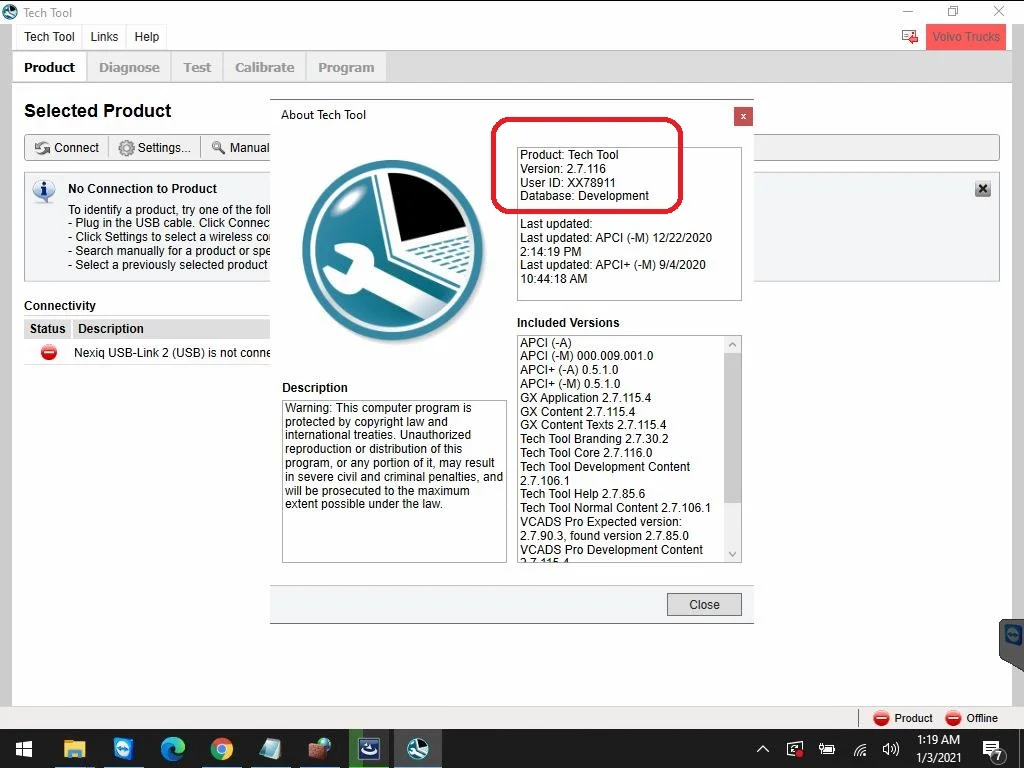Open the taskbar app with brick icon
Image resolution: width=1024 pixels, height=768 pixels.
coord(319,748)
